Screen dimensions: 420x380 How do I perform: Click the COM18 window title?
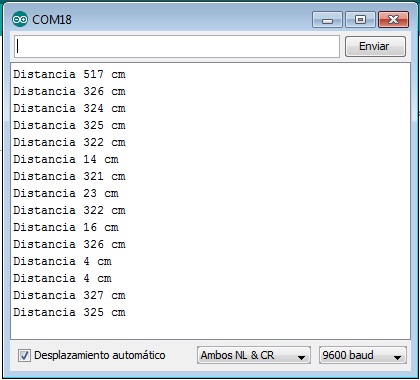(x=52, y=20)
